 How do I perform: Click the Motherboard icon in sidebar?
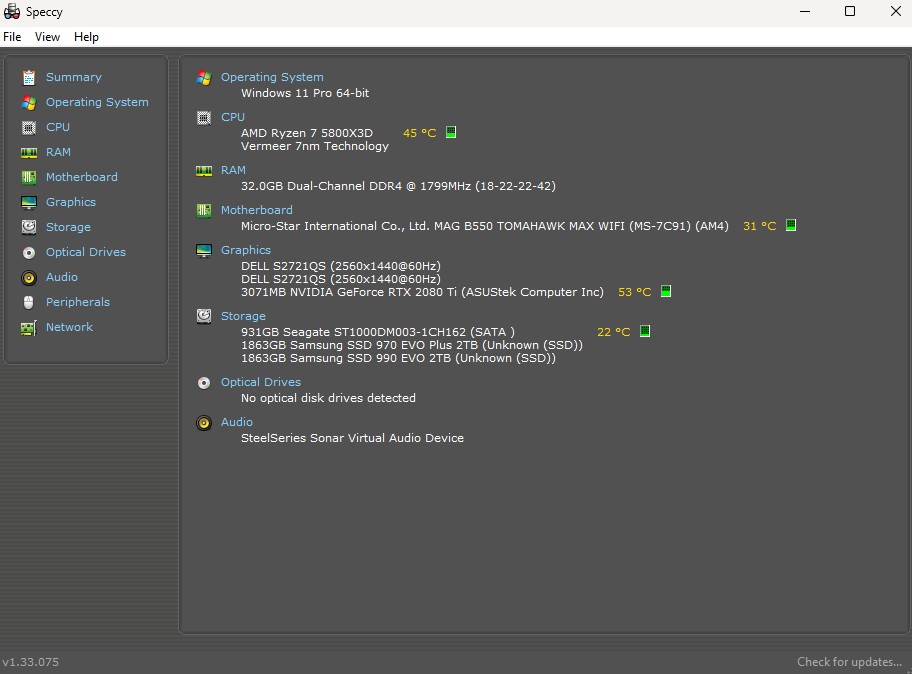point(29,177)
